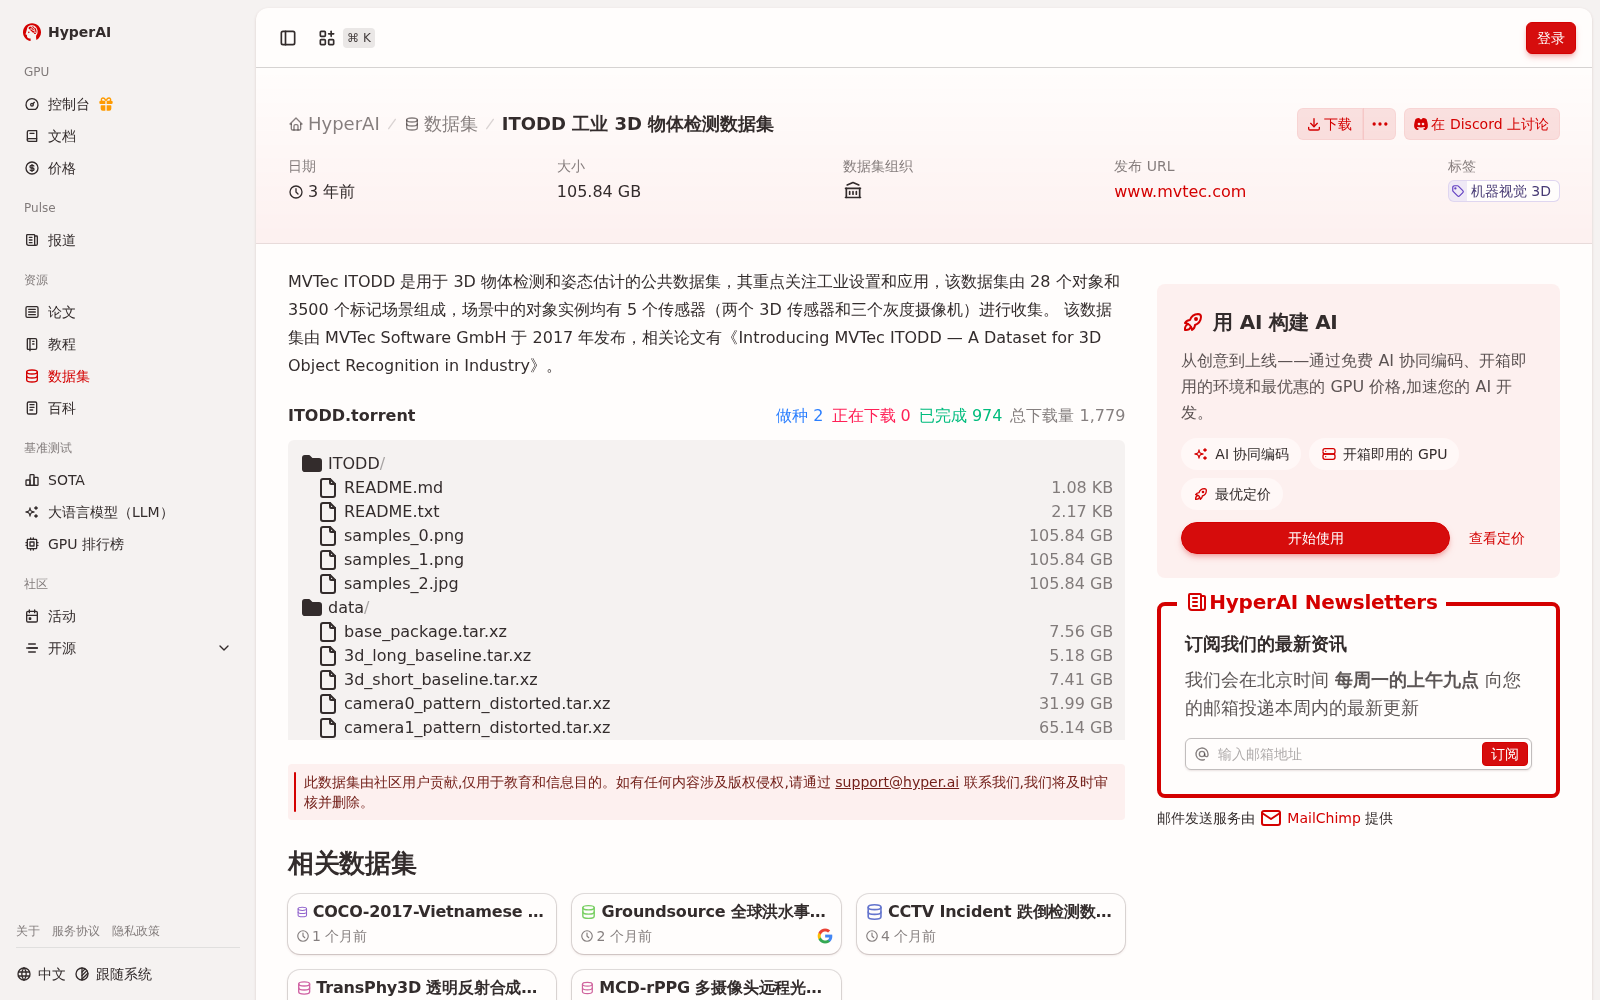
Task: Click the gift icon next to 控制台
Action: coord(106,104)
